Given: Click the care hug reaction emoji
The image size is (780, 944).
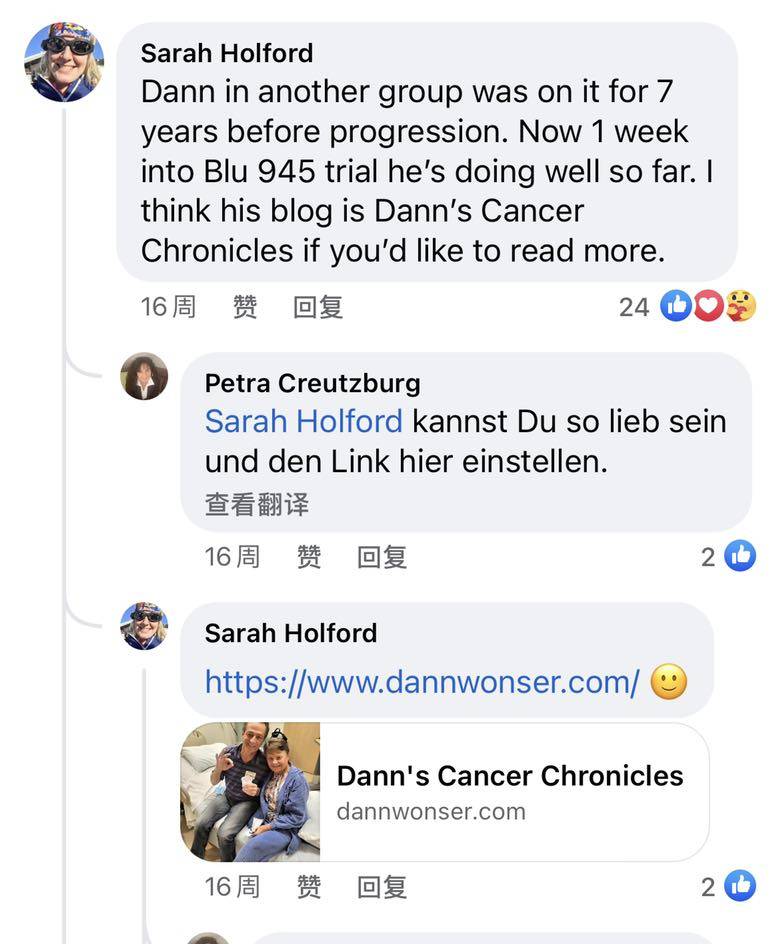Looking at the screenshot, I should (740, 306).
